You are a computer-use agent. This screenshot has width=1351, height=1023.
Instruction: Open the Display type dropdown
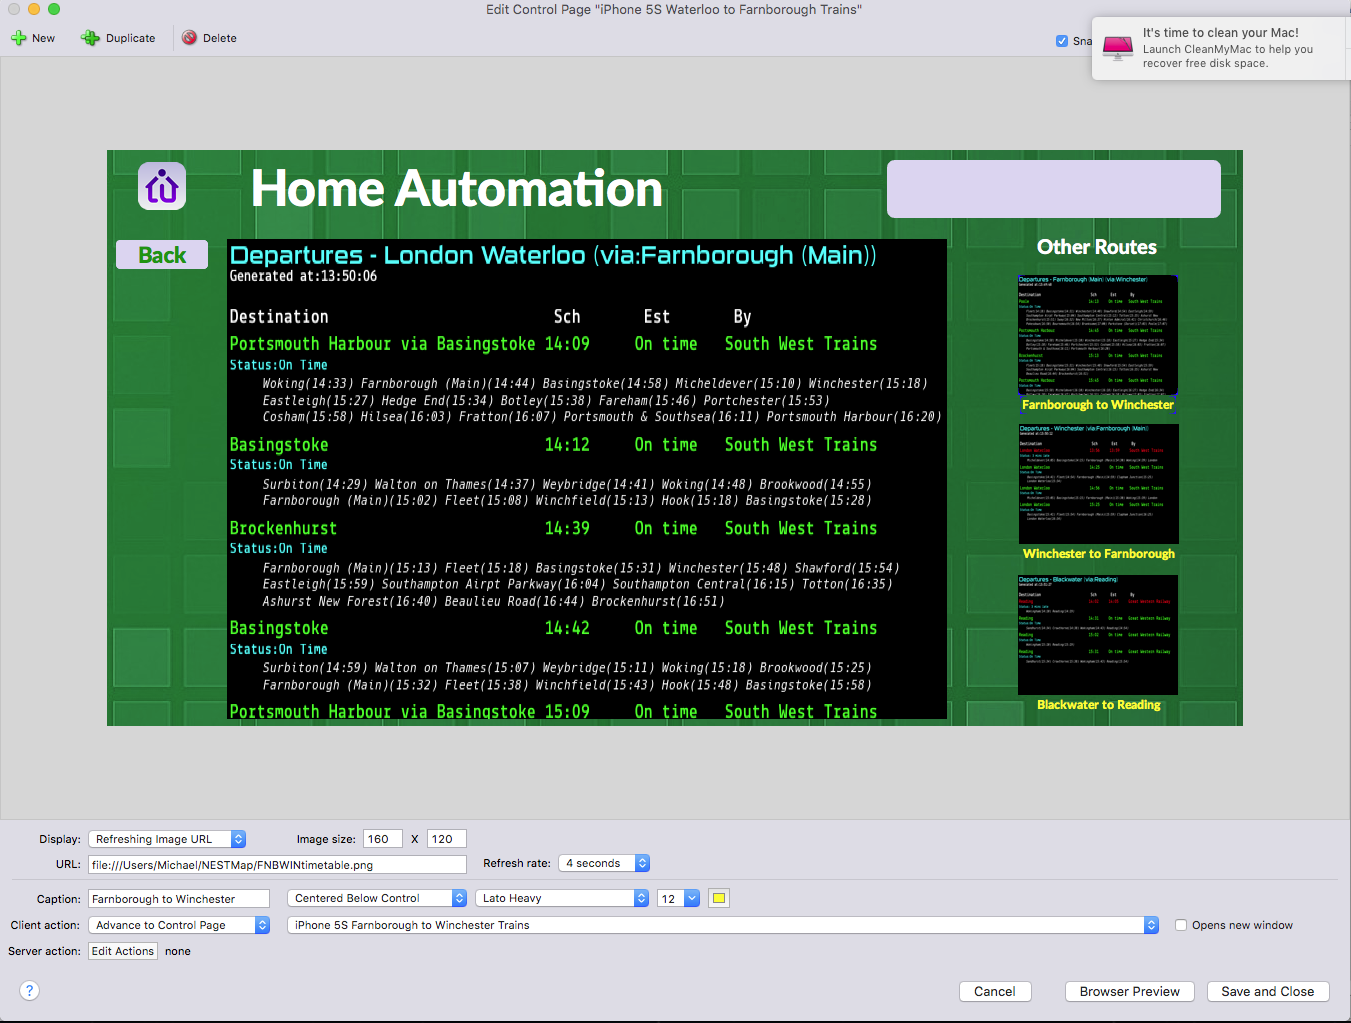coord(167,839)
